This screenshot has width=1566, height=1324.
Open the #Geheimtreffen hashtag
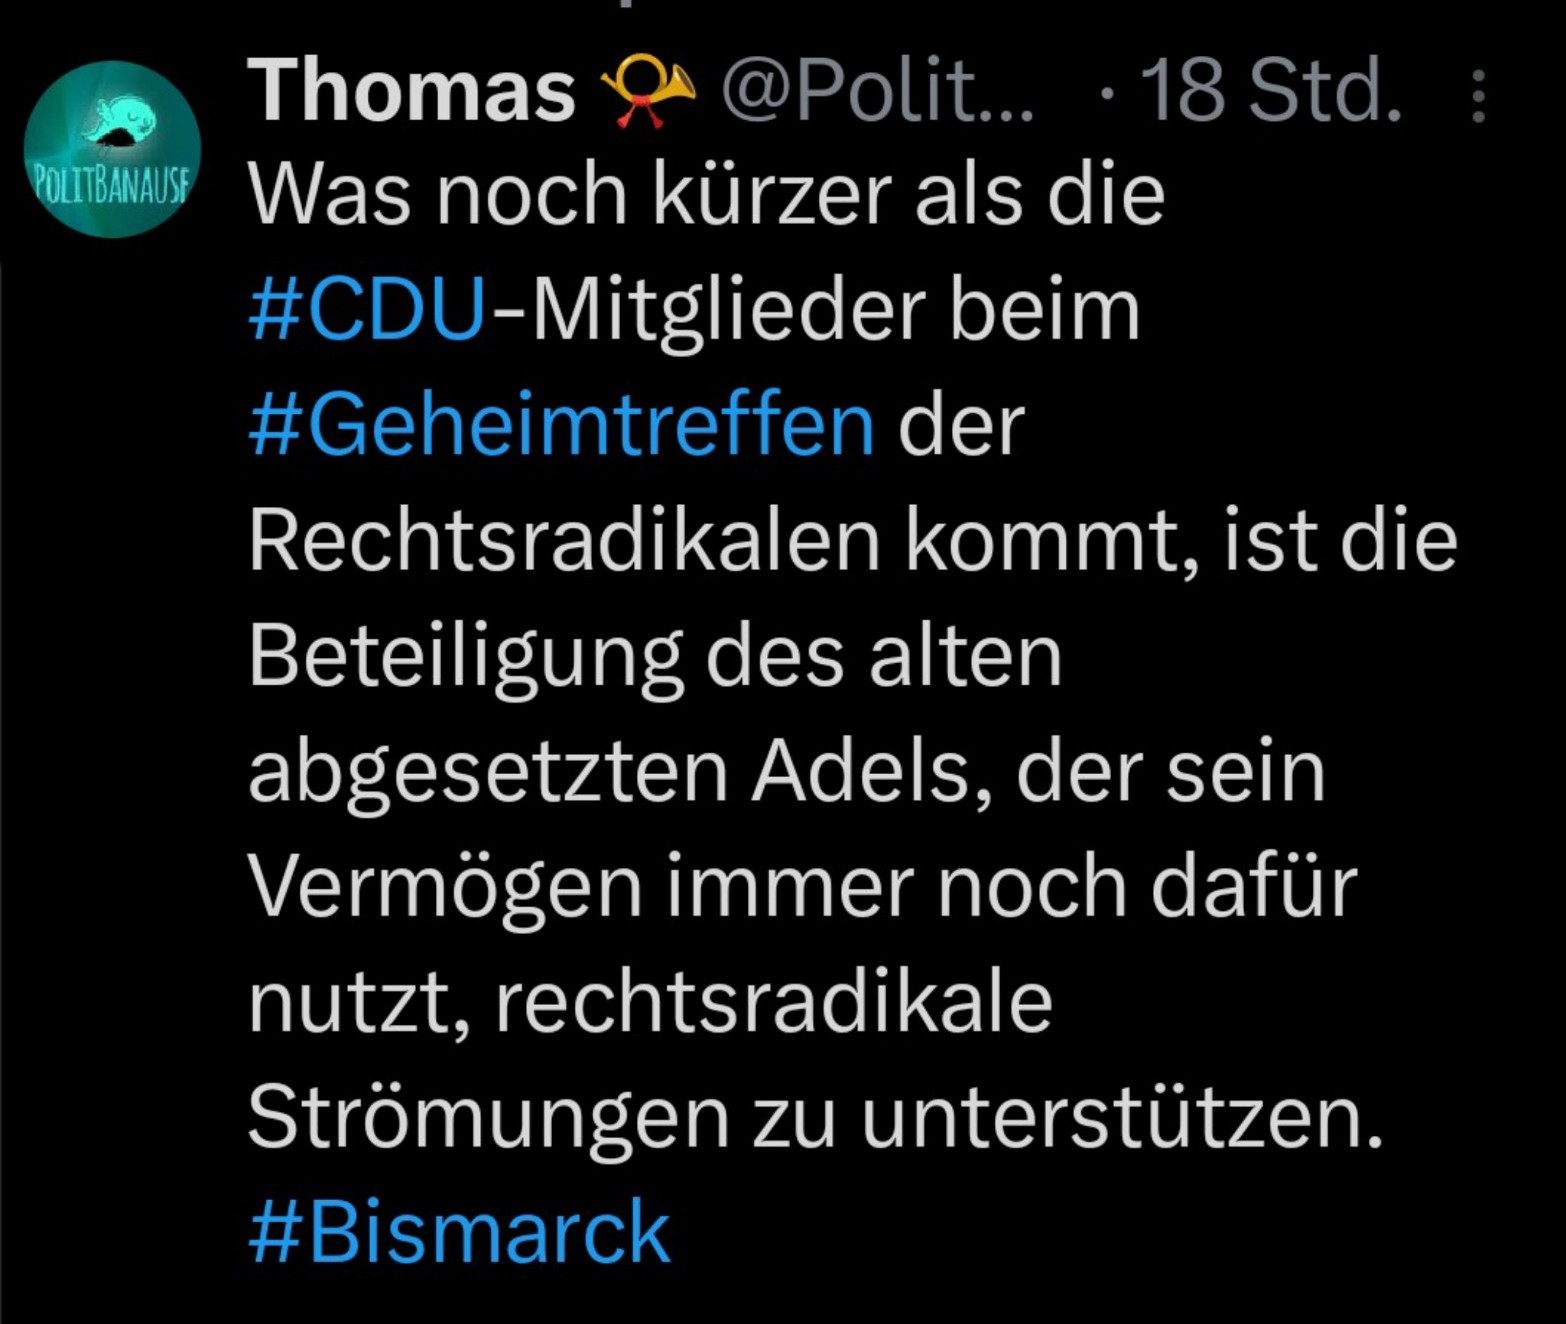[x=561, y=425]
